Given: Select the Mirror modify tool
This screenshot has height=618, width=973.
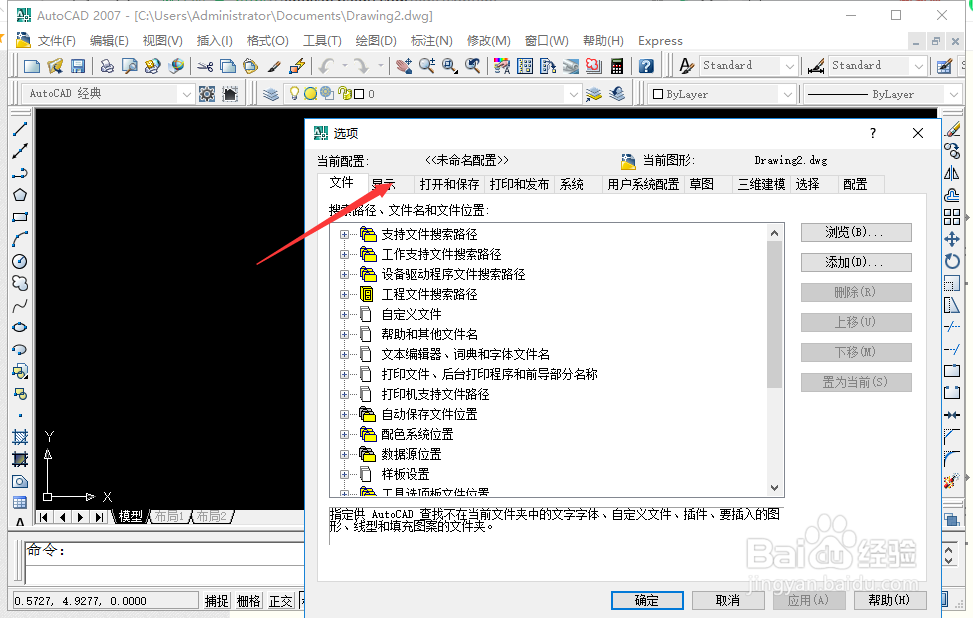Looking at the screenshot, I should coord(952,173).
